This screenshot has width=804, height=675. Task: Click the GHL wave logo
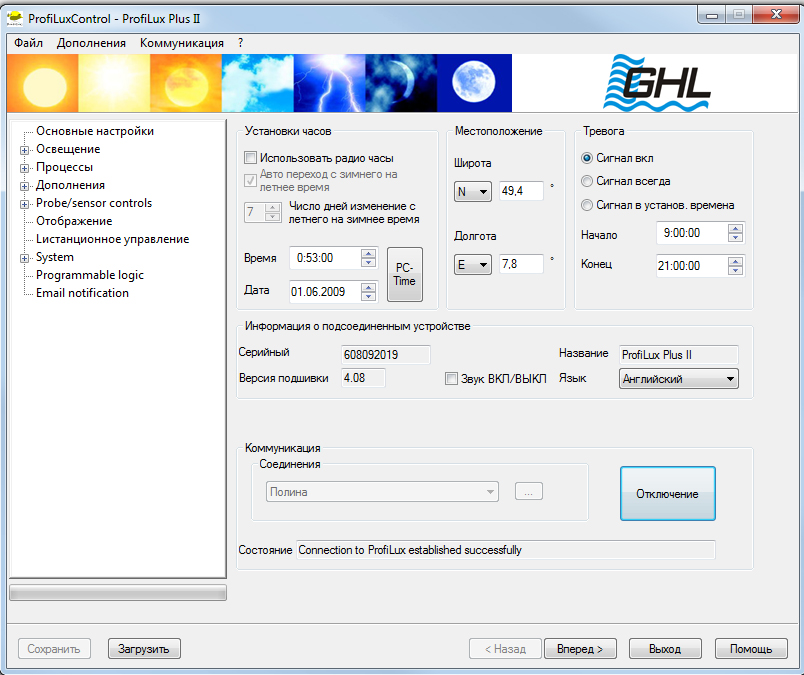tap(657, 83)
